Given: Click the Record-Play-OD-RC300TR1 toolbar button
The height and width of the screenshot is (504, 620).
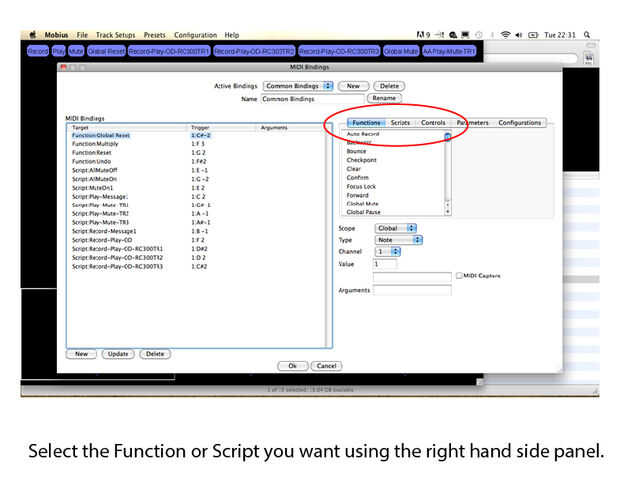Looking at the screenshot, I should tap(169, 51).
